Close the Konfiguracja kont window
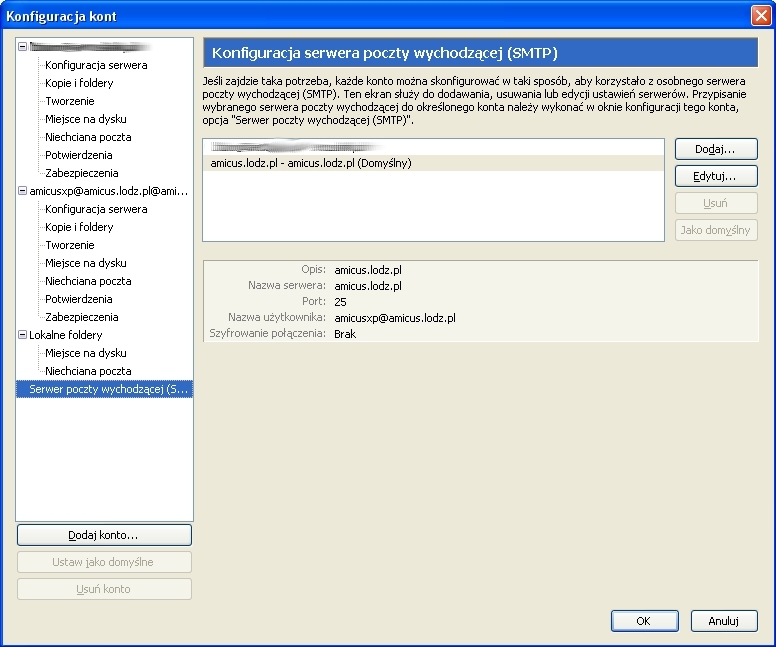Viewport: 776px width, 647px height. coord(760,15)
